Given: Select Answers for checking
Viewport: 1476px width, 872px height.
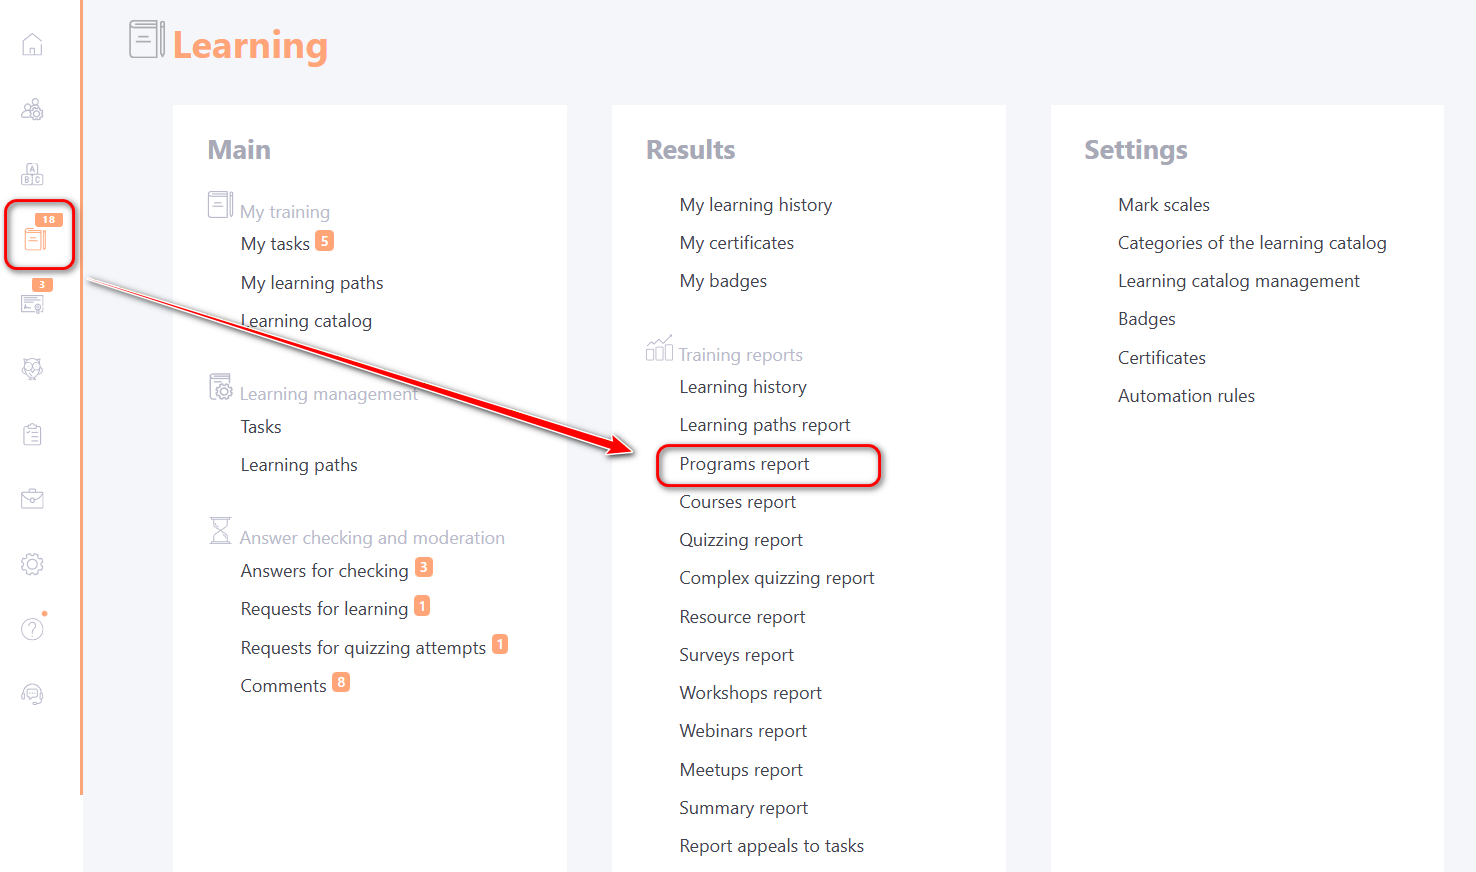Looking at the screenshot, I should click(x=324, y=571).
